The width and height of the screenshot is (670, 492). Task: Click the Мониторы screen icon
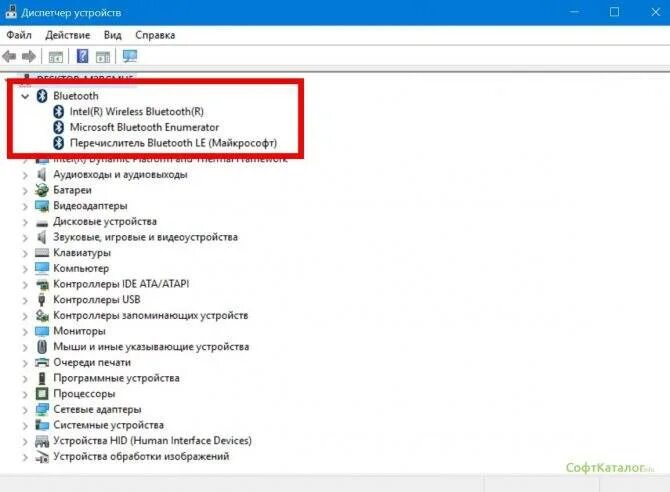pos(42,331)
